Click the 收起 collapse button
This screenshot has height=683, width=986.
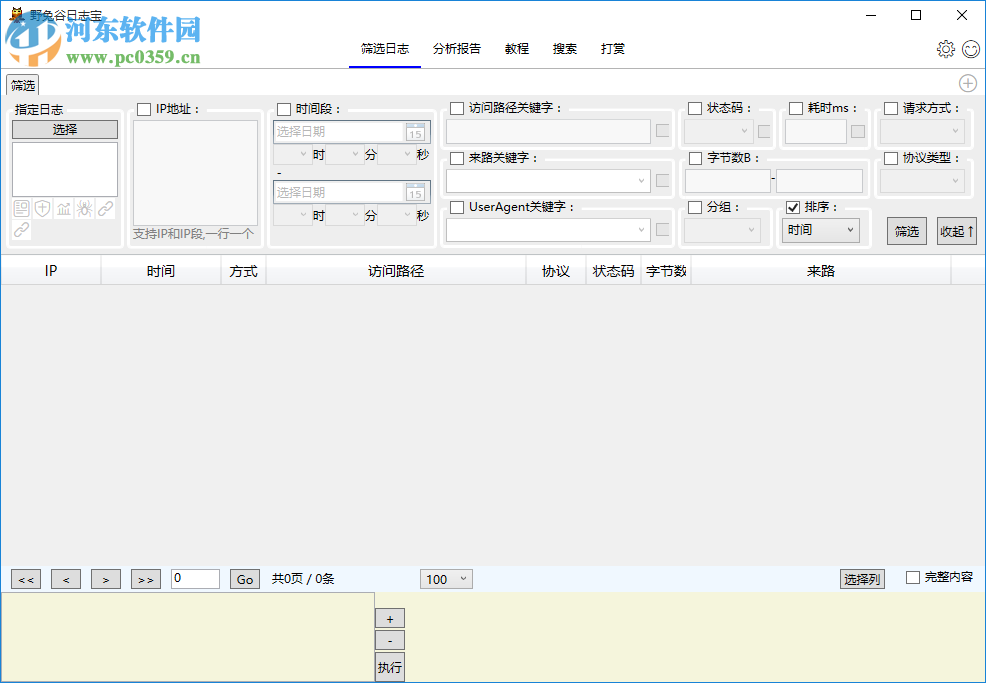956,230
